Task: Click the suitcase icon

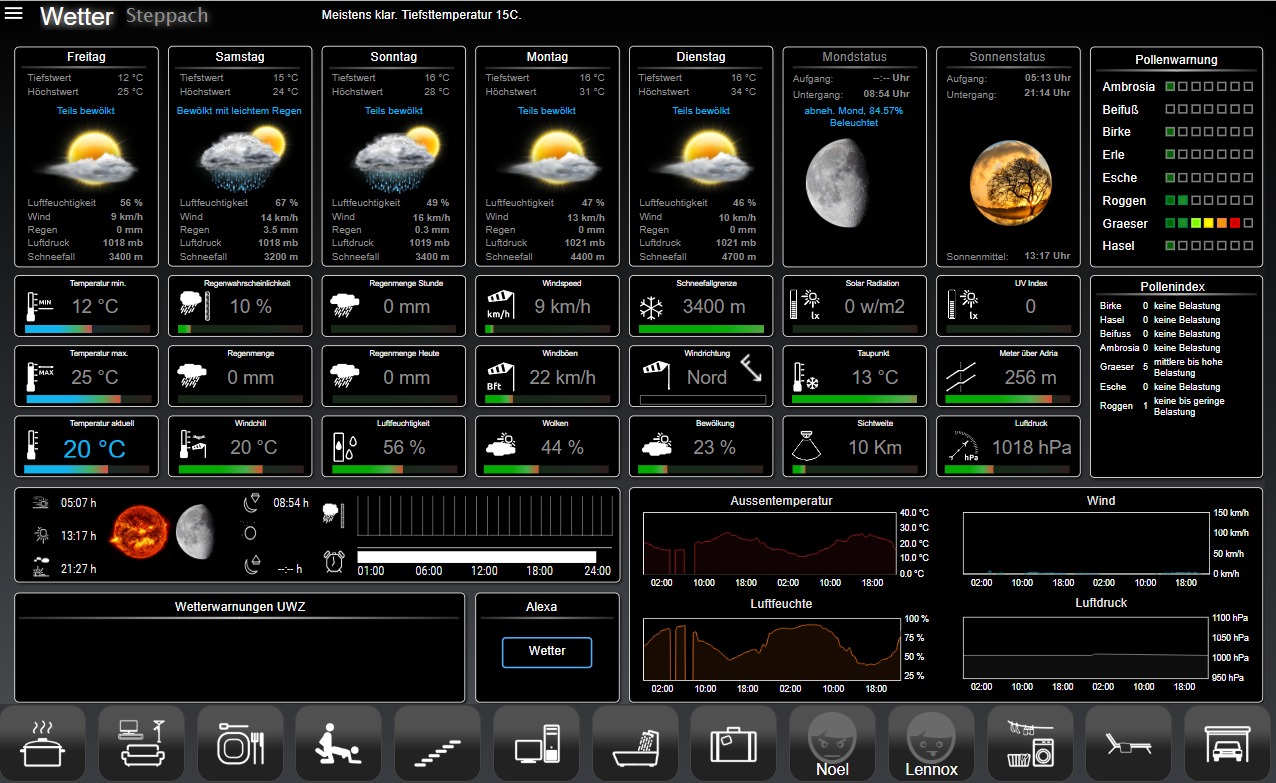Action: (734, 743)
